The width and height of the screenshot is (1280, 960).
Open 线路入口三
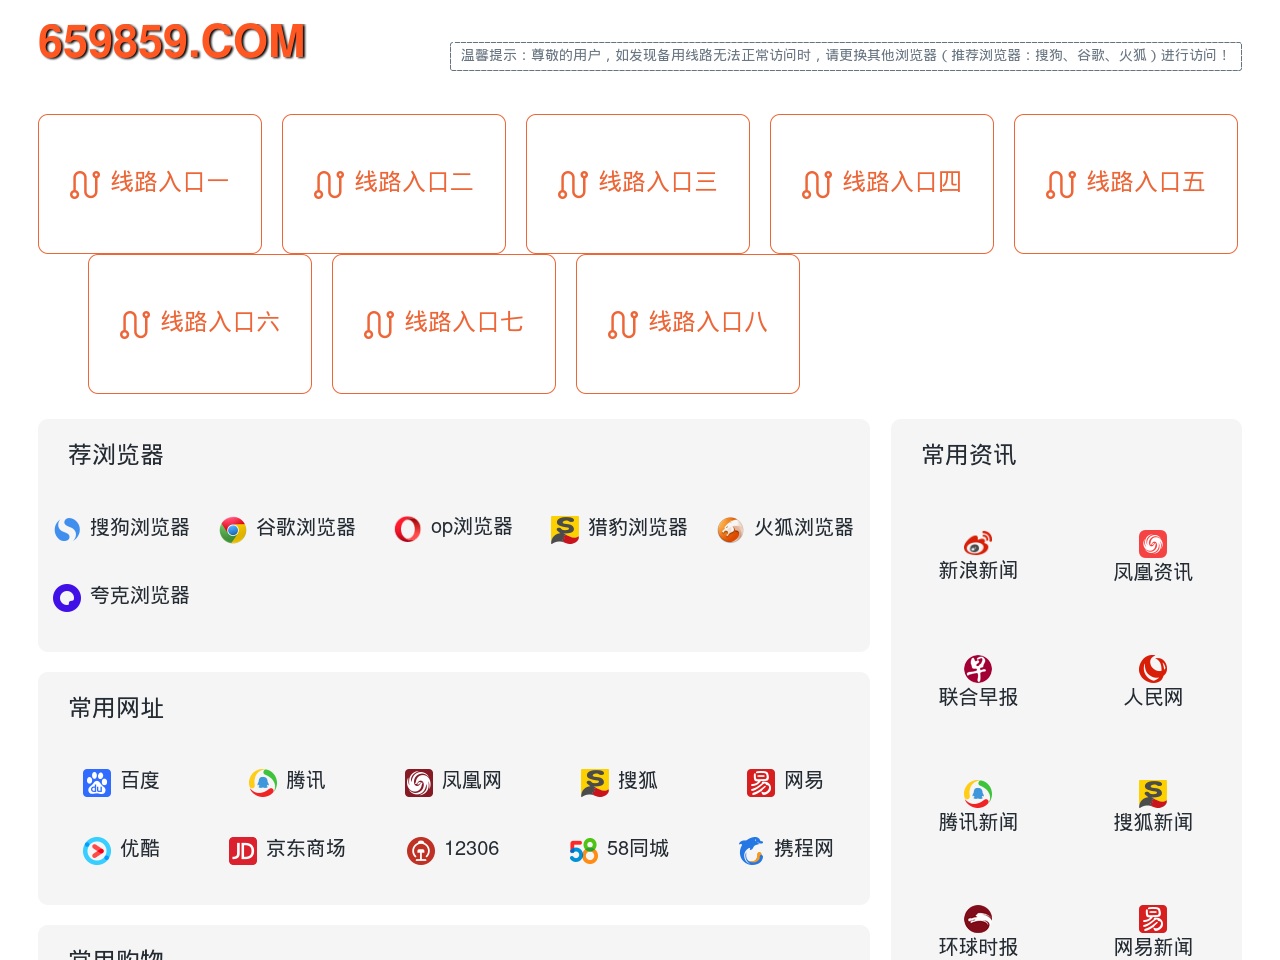click(x=638, y=184)
